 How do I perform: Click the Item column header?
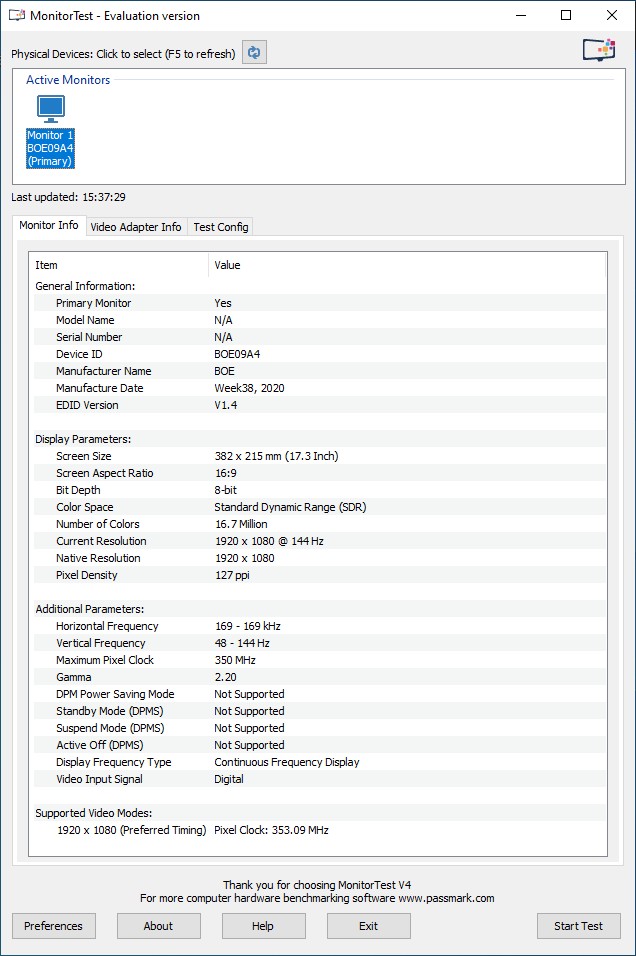47,265
